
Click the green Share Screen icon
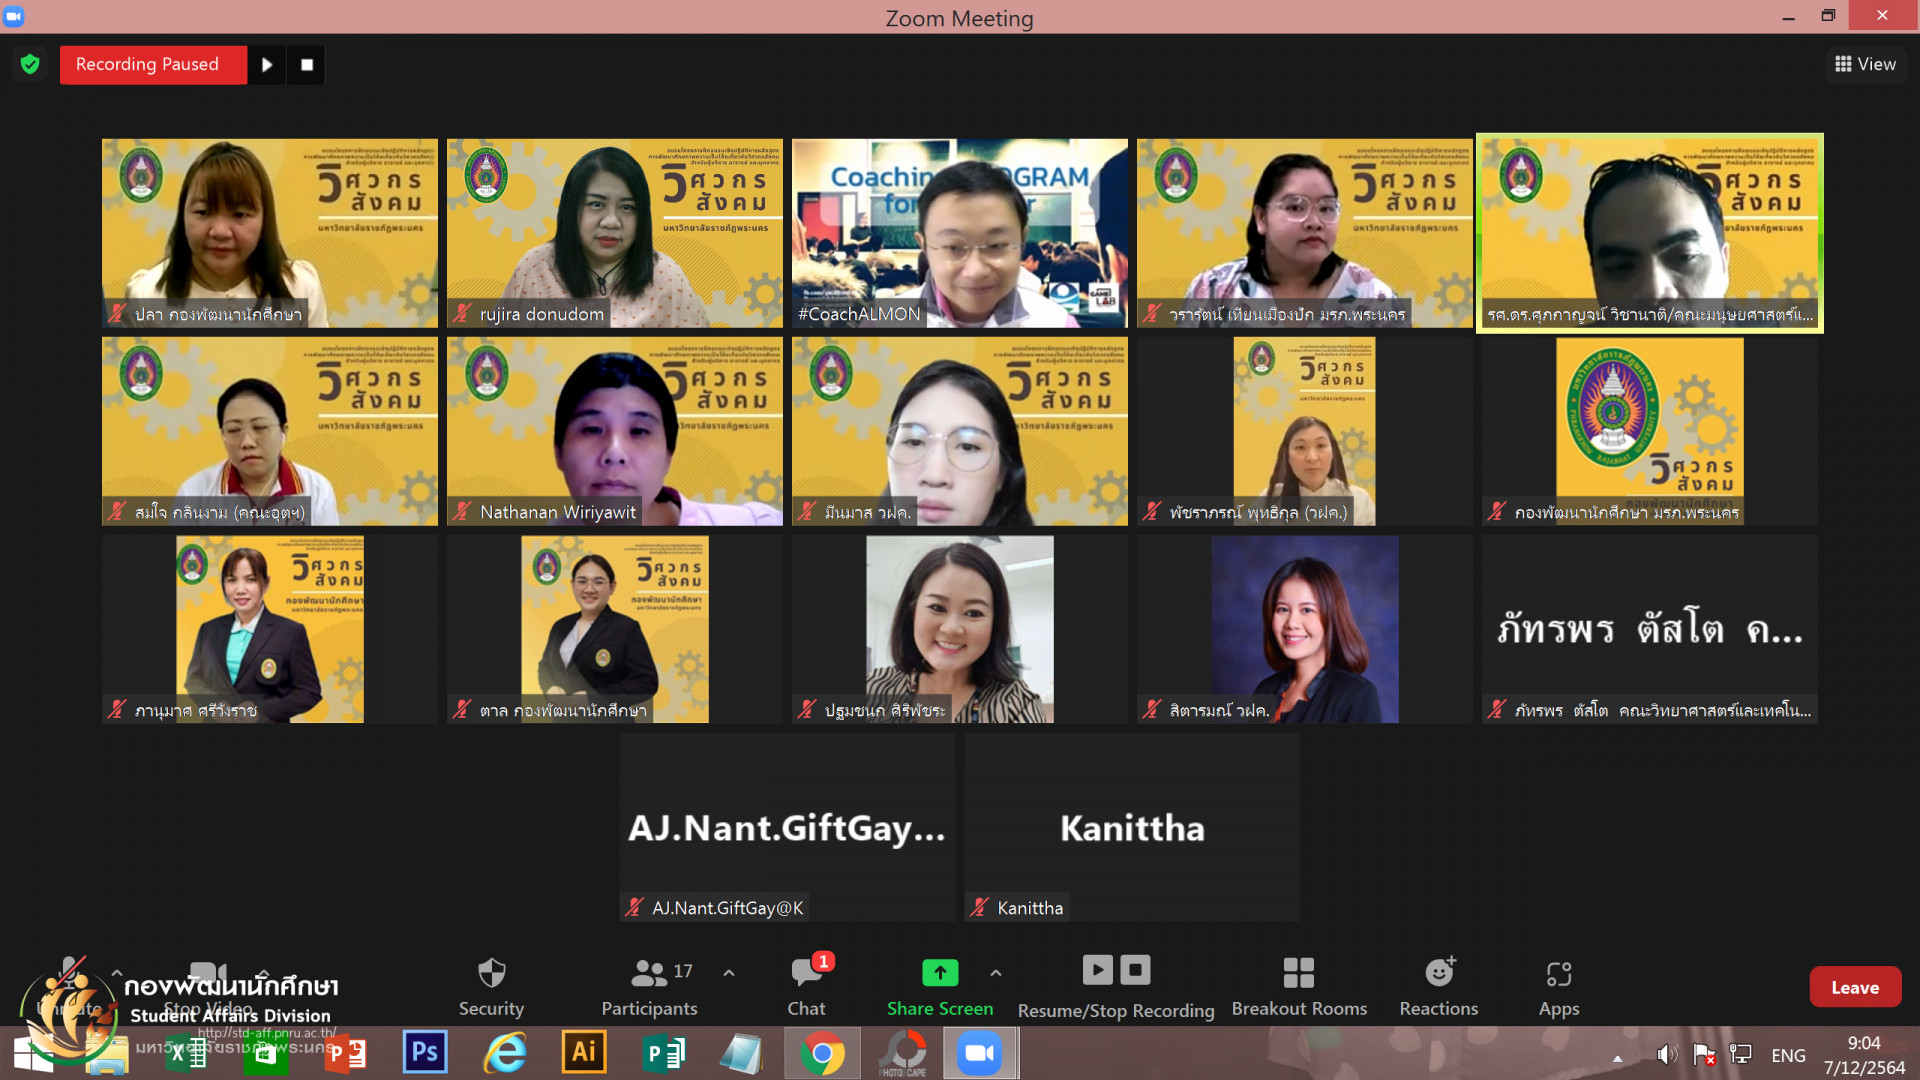pos(939,972)
